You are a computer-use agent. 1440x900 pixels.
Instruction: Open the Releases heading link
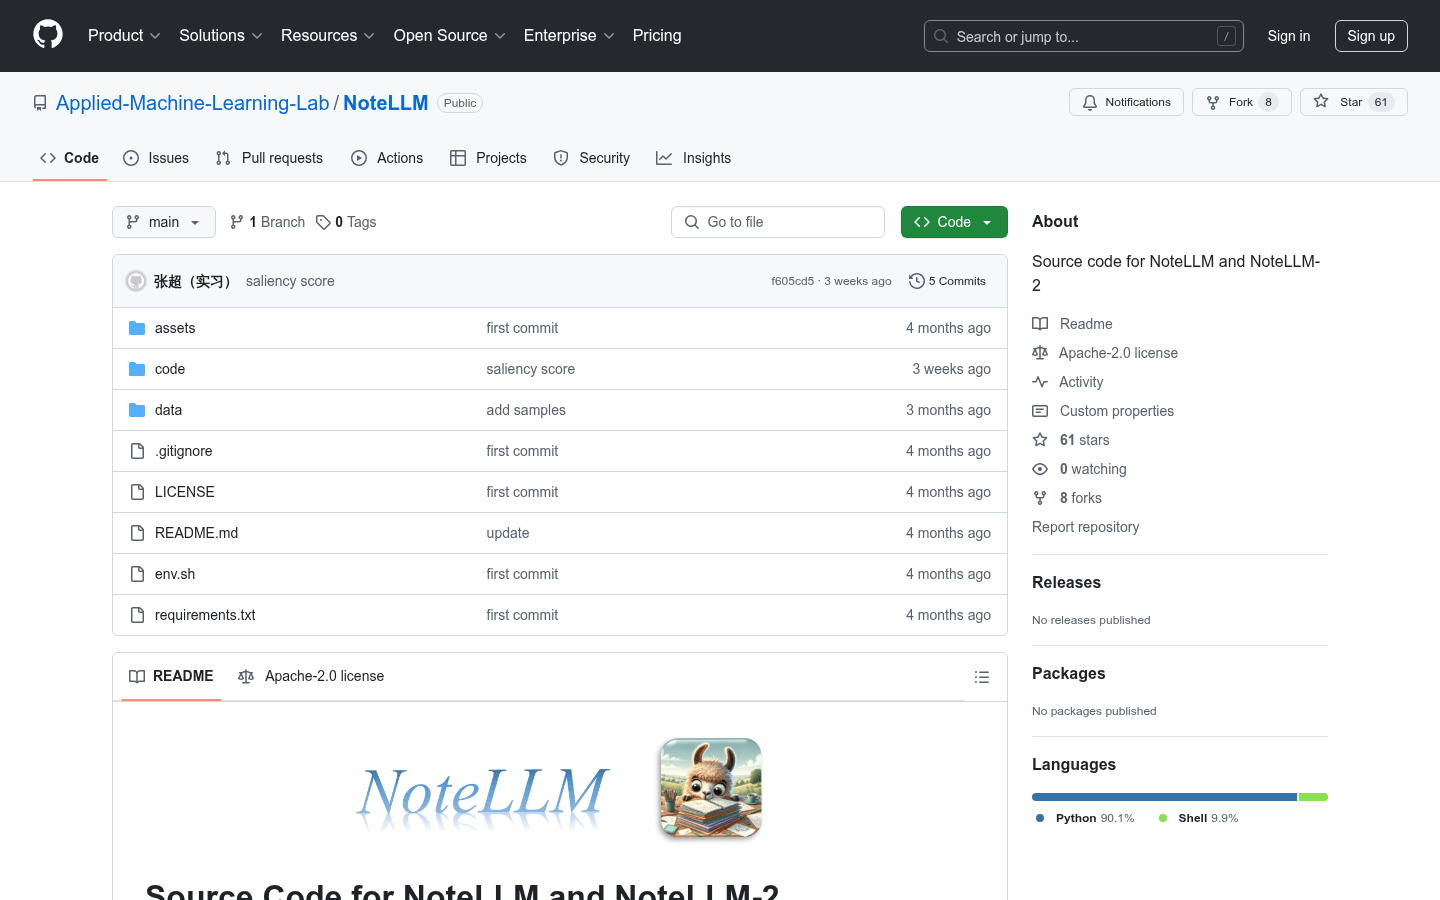tap(1066, 582)
